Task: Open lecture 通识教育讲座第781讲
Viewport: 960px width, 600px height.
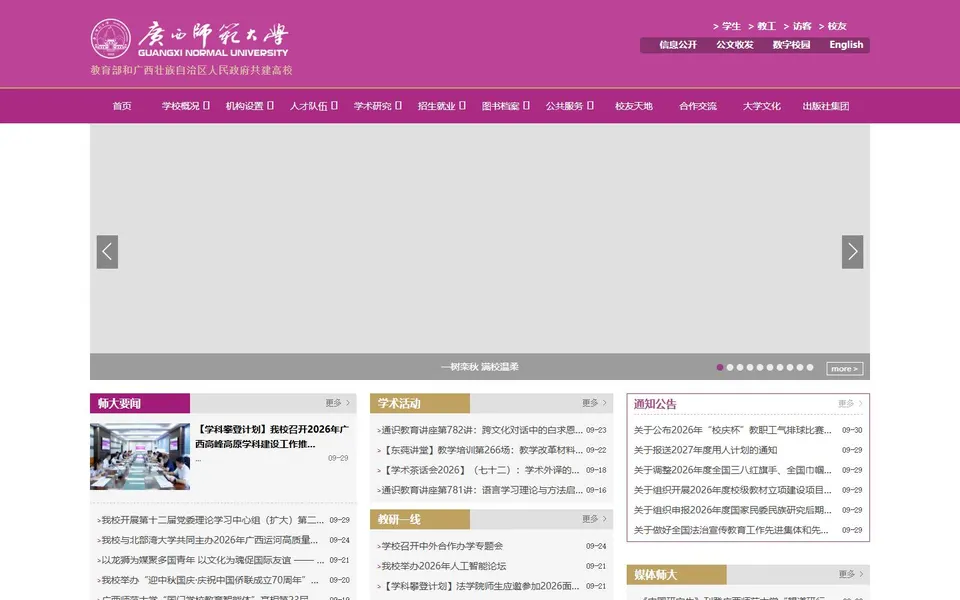Action: [480, 490]
